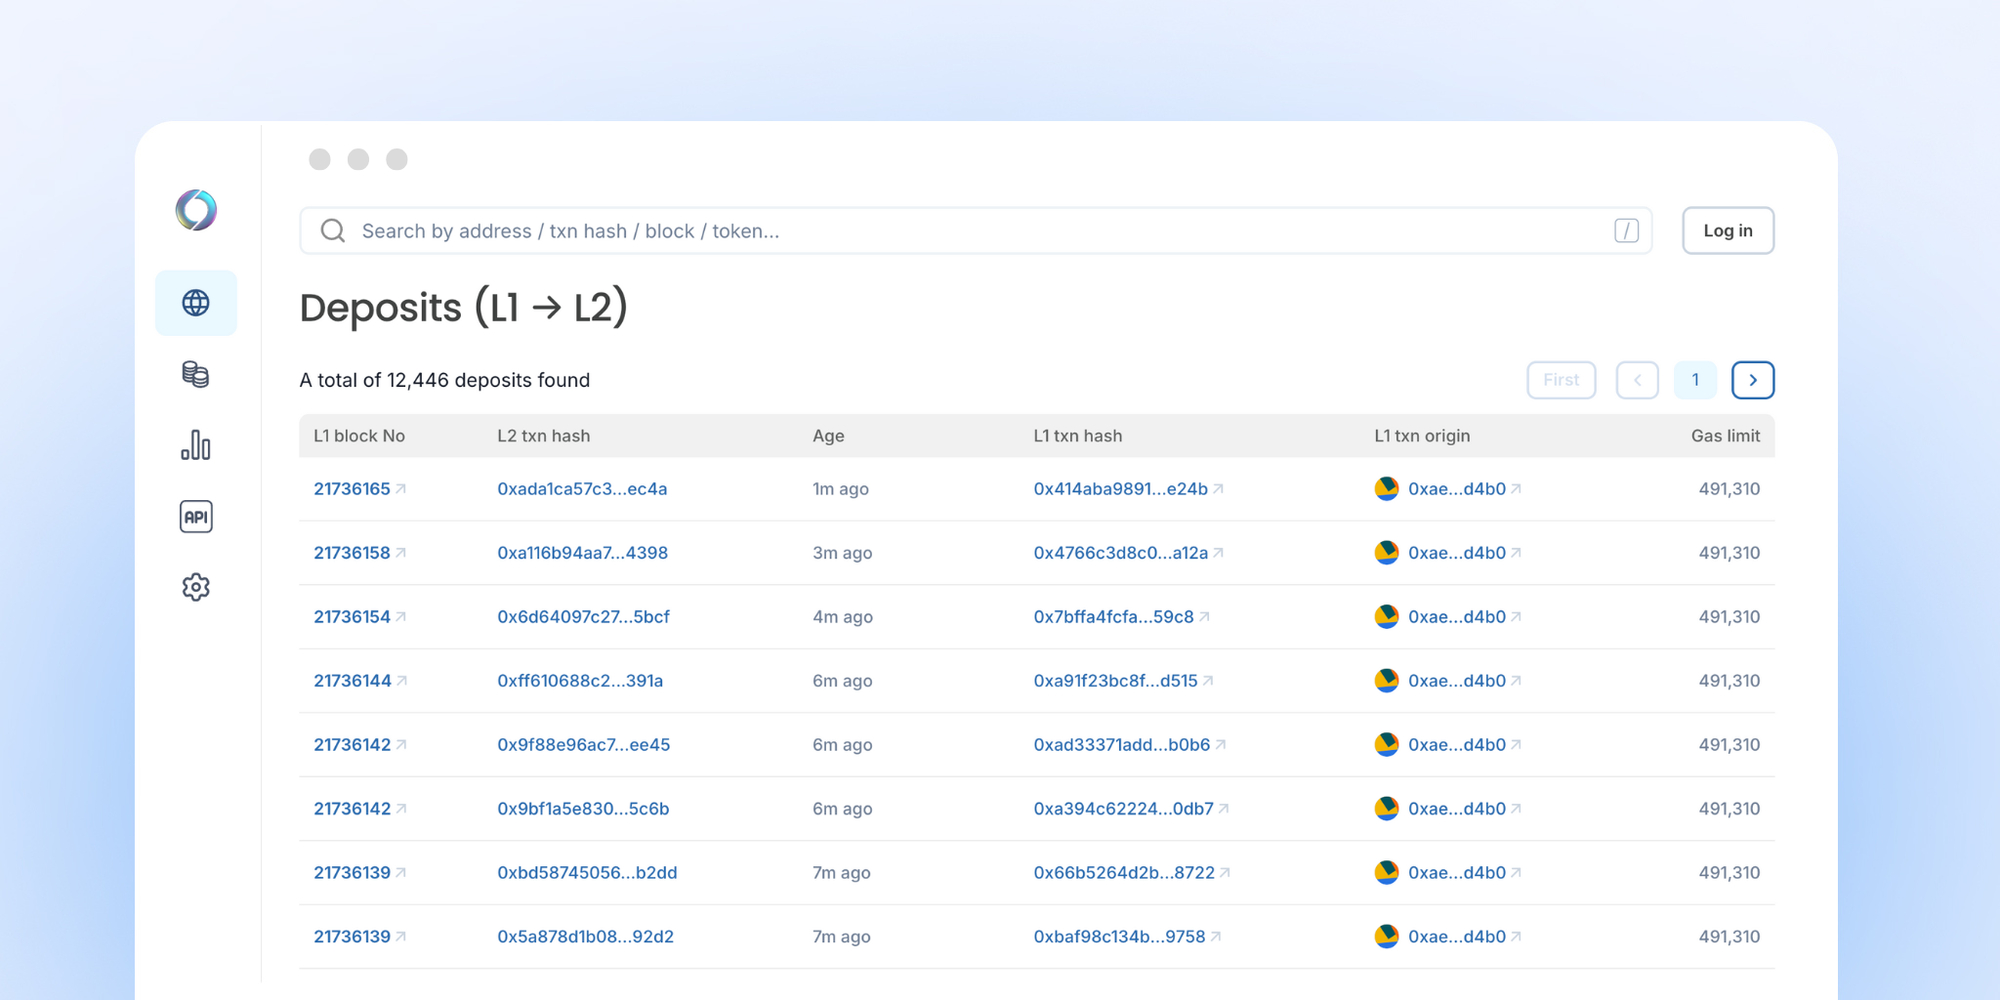Click the Log in button
The height and width of the screenshot is (1000, 2000).
[1728, 231]
